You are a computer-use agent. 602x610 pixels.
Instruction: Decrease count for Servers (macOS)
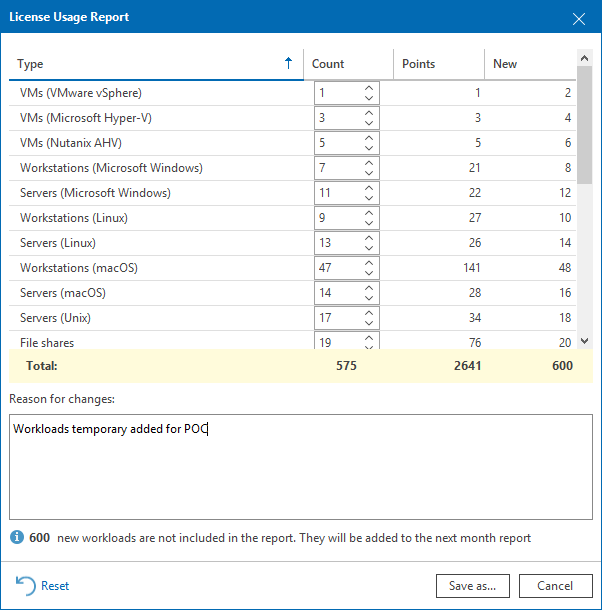369,298
